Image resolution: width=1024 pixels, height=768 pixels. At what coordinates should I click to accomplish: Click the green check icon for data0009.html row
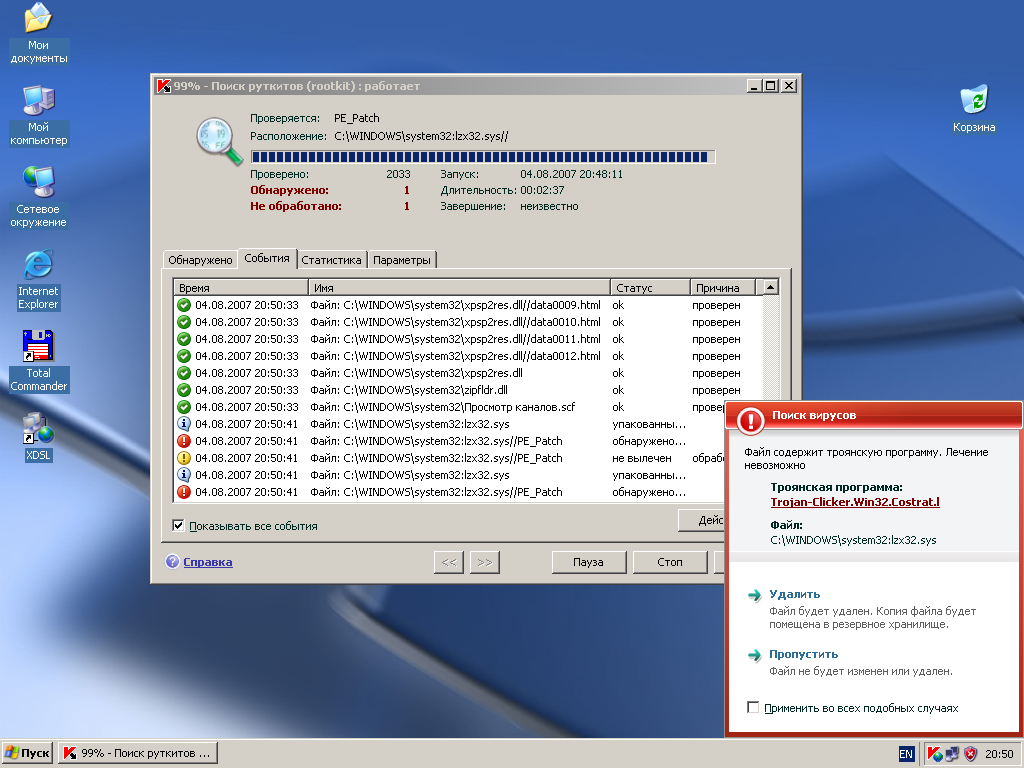coord(184,305)
